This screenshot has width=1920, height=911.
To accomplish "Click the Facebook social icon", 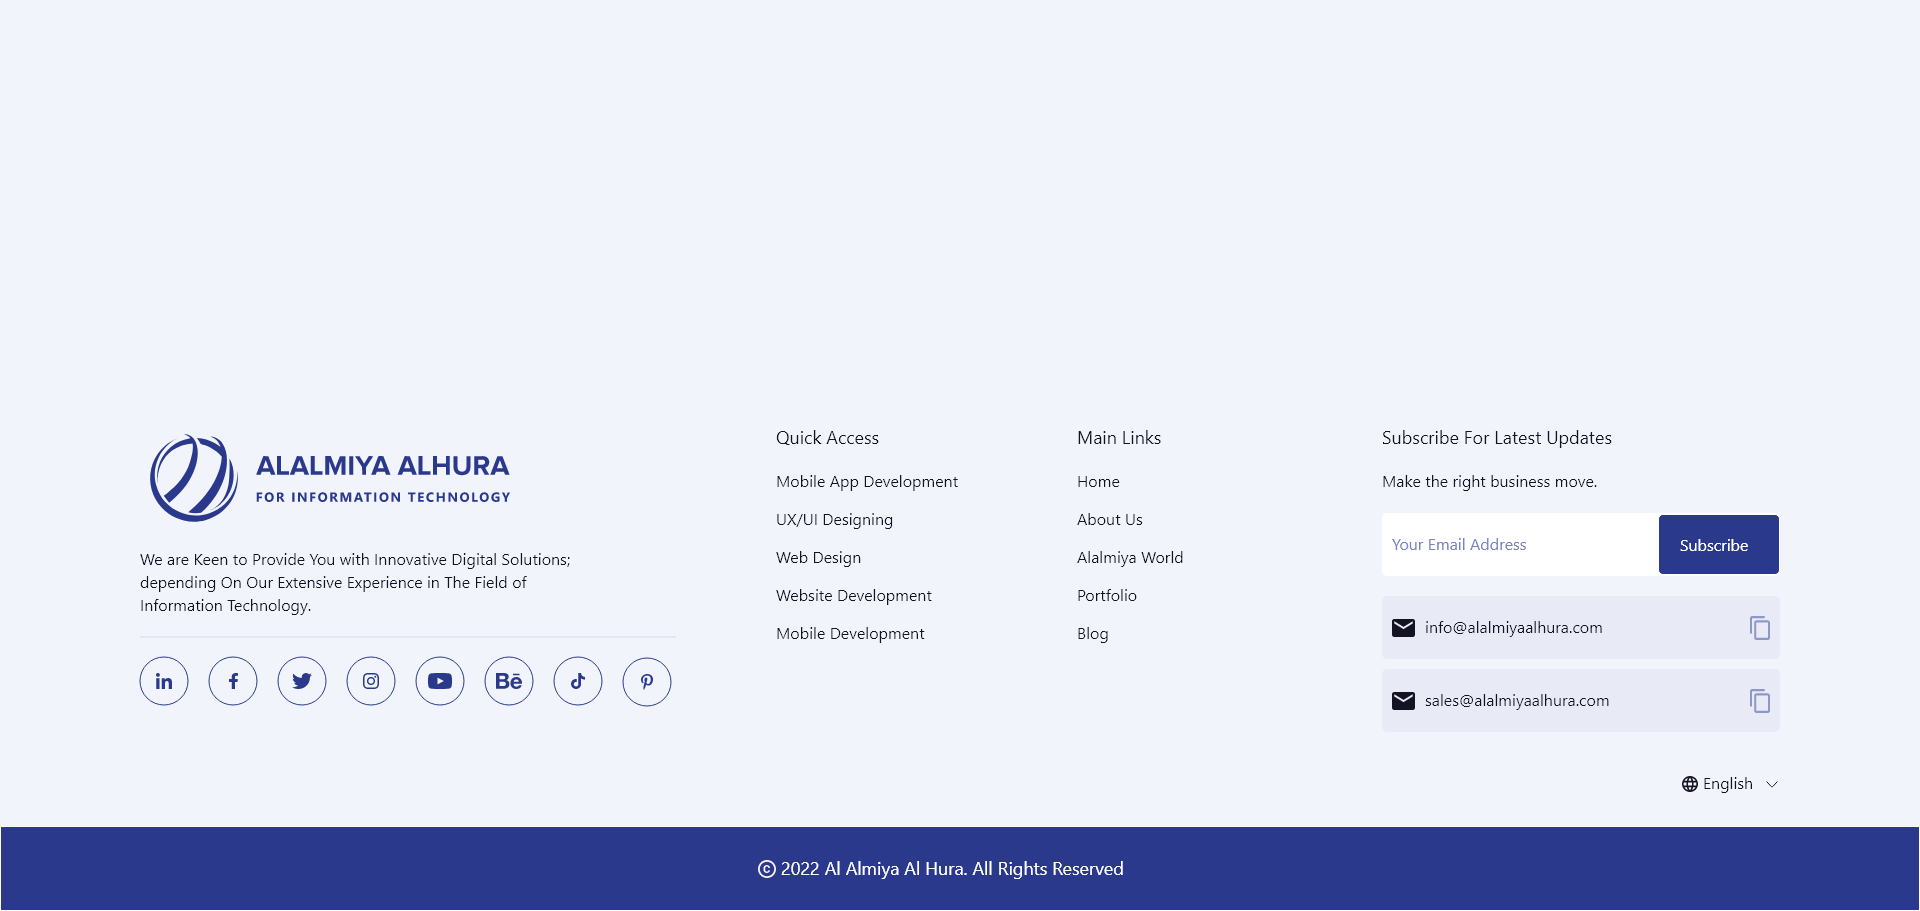I will [x=233, y=682].
